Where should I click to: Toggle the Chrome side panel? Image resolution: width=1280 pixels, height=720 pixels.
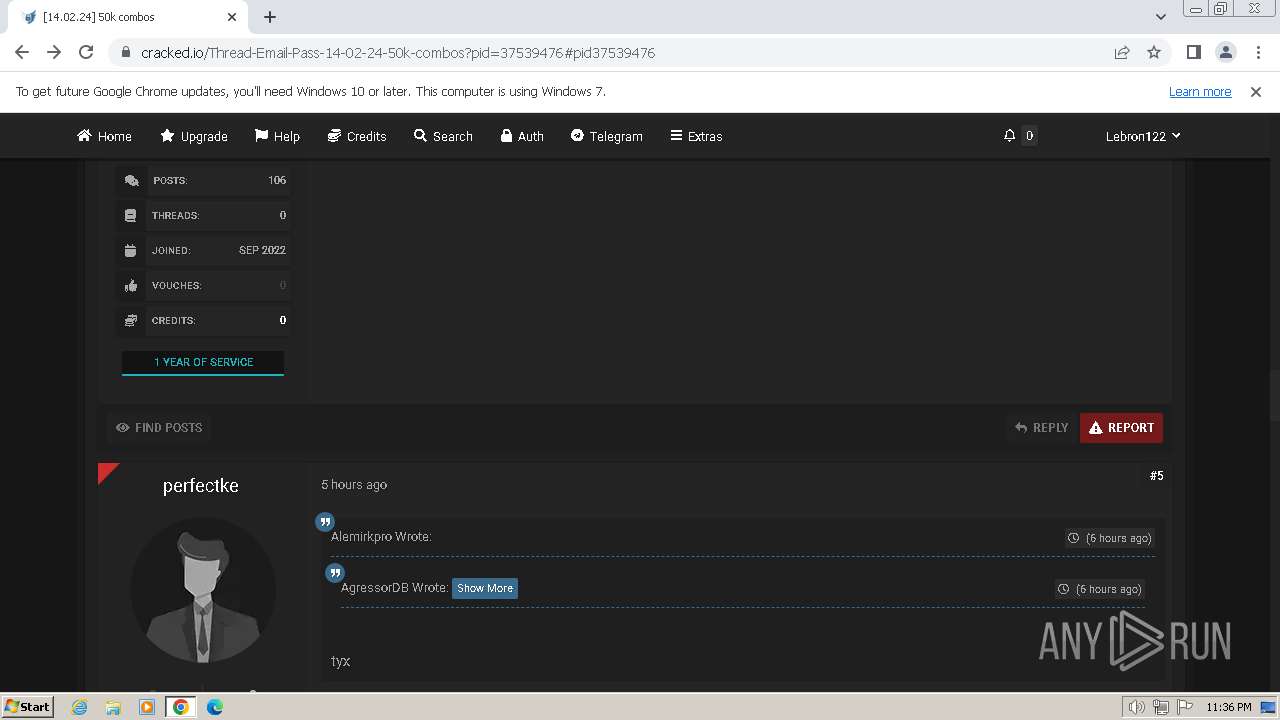[1193, 53]
